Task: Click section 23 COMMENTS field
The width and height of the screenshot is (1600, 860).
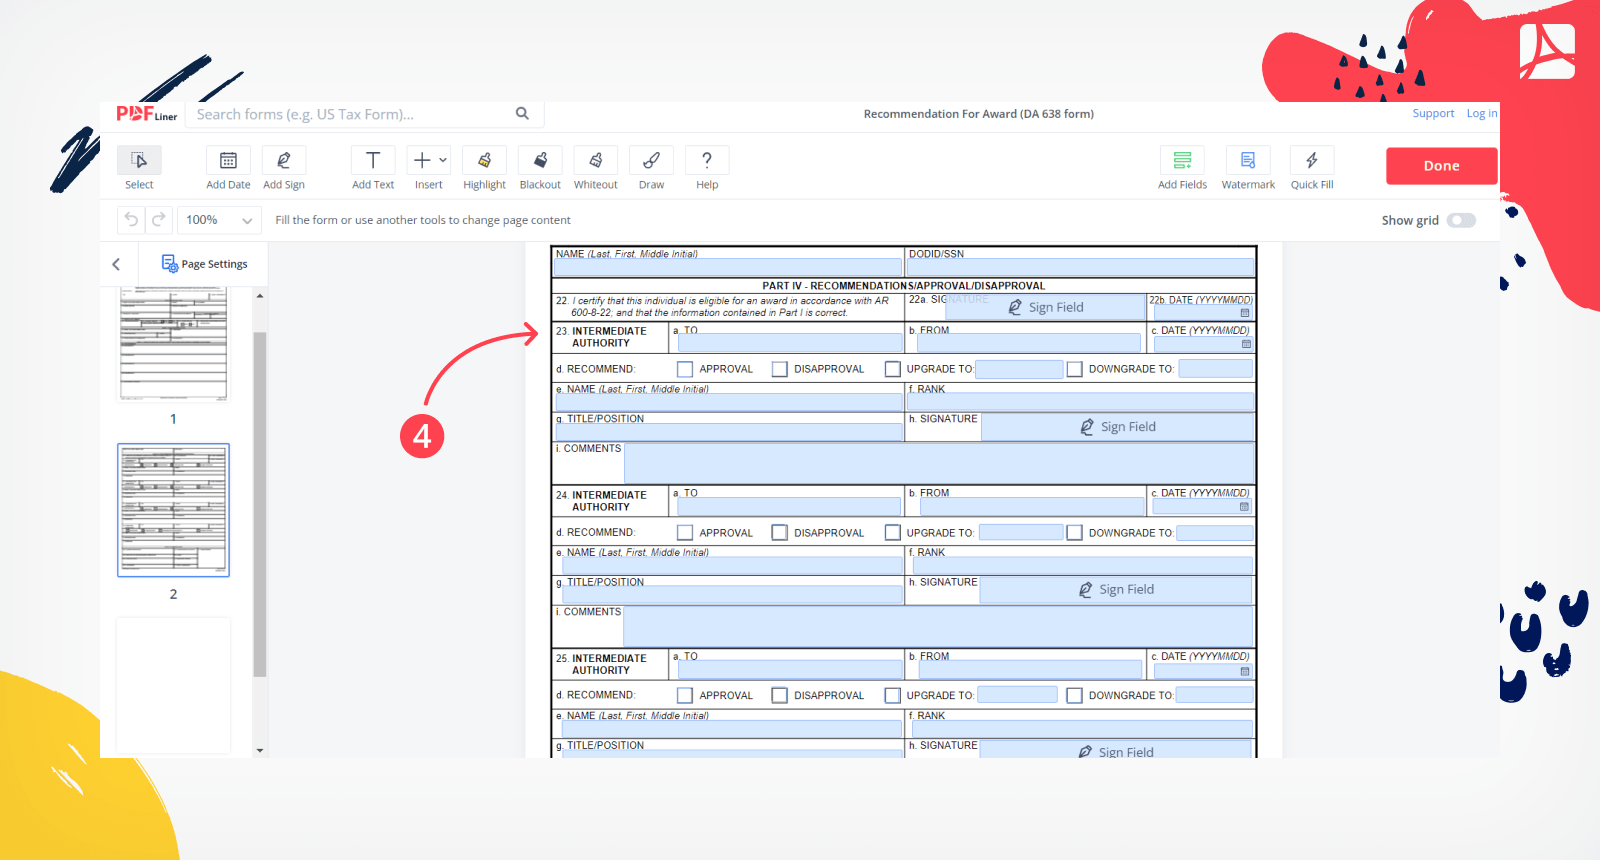Action: [x=939, y=464]
